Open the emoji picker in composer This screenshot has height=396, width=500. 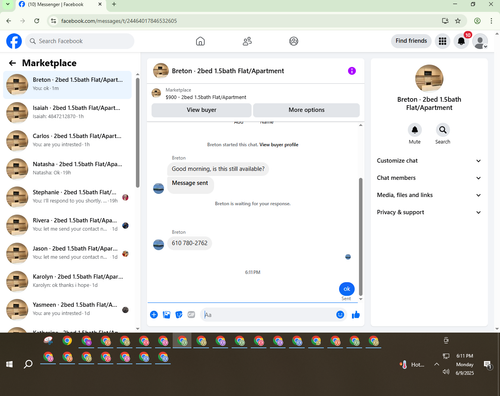(340, 315)
